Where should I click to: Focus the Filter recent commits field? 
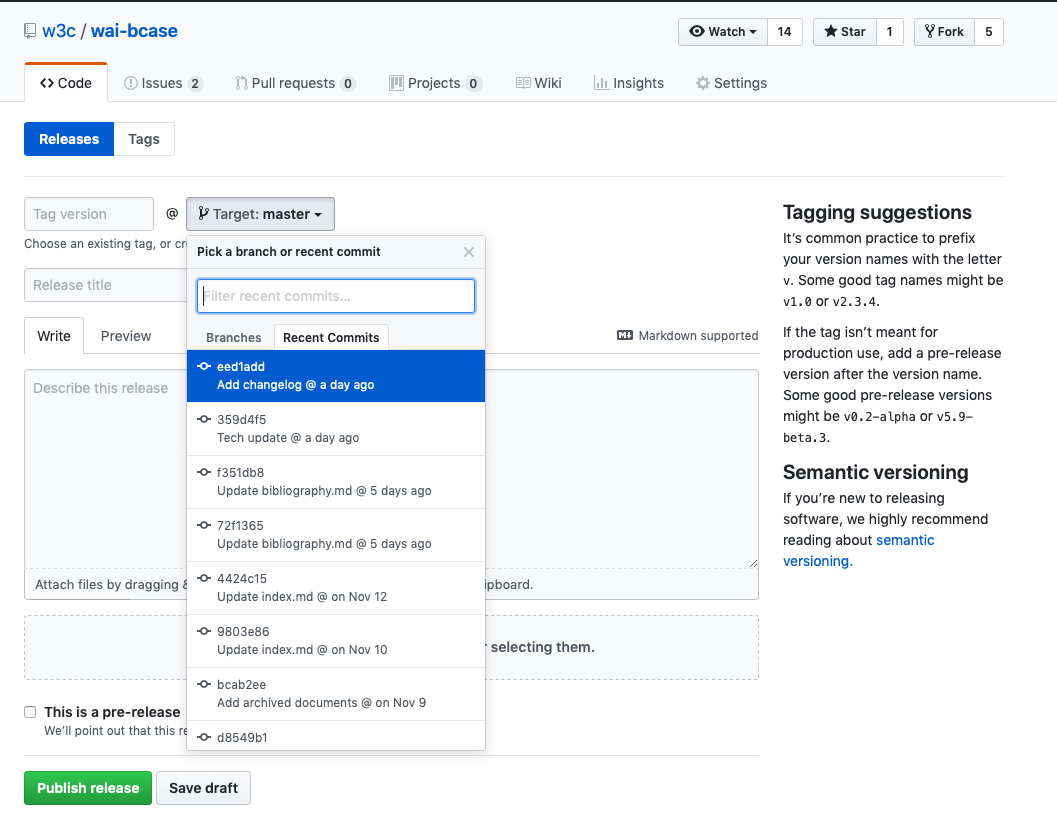tap(336, 296)
